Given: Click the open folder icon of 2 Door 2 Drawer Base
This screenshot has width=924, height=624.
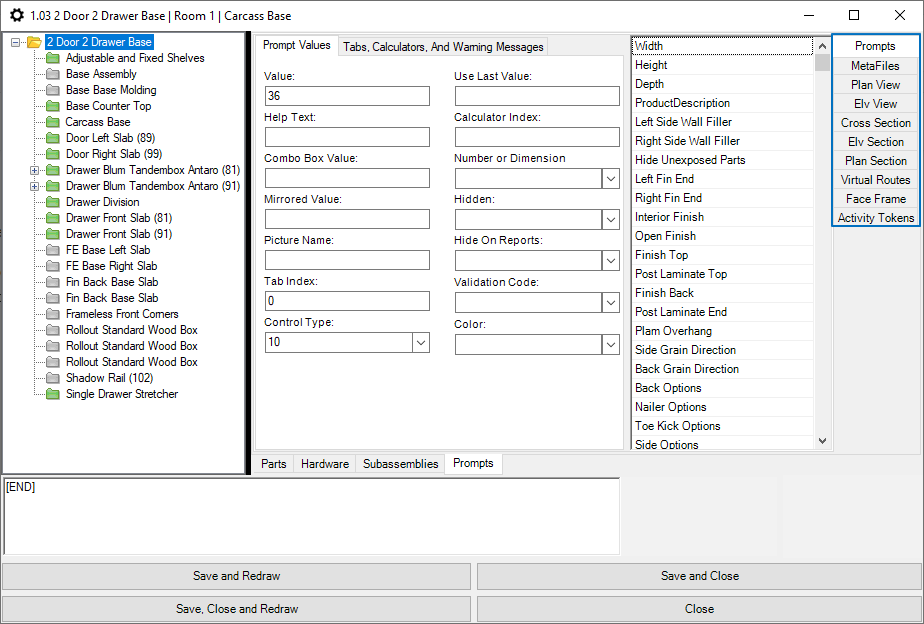Looking at the screenshot, I should (x=35, y=42).
